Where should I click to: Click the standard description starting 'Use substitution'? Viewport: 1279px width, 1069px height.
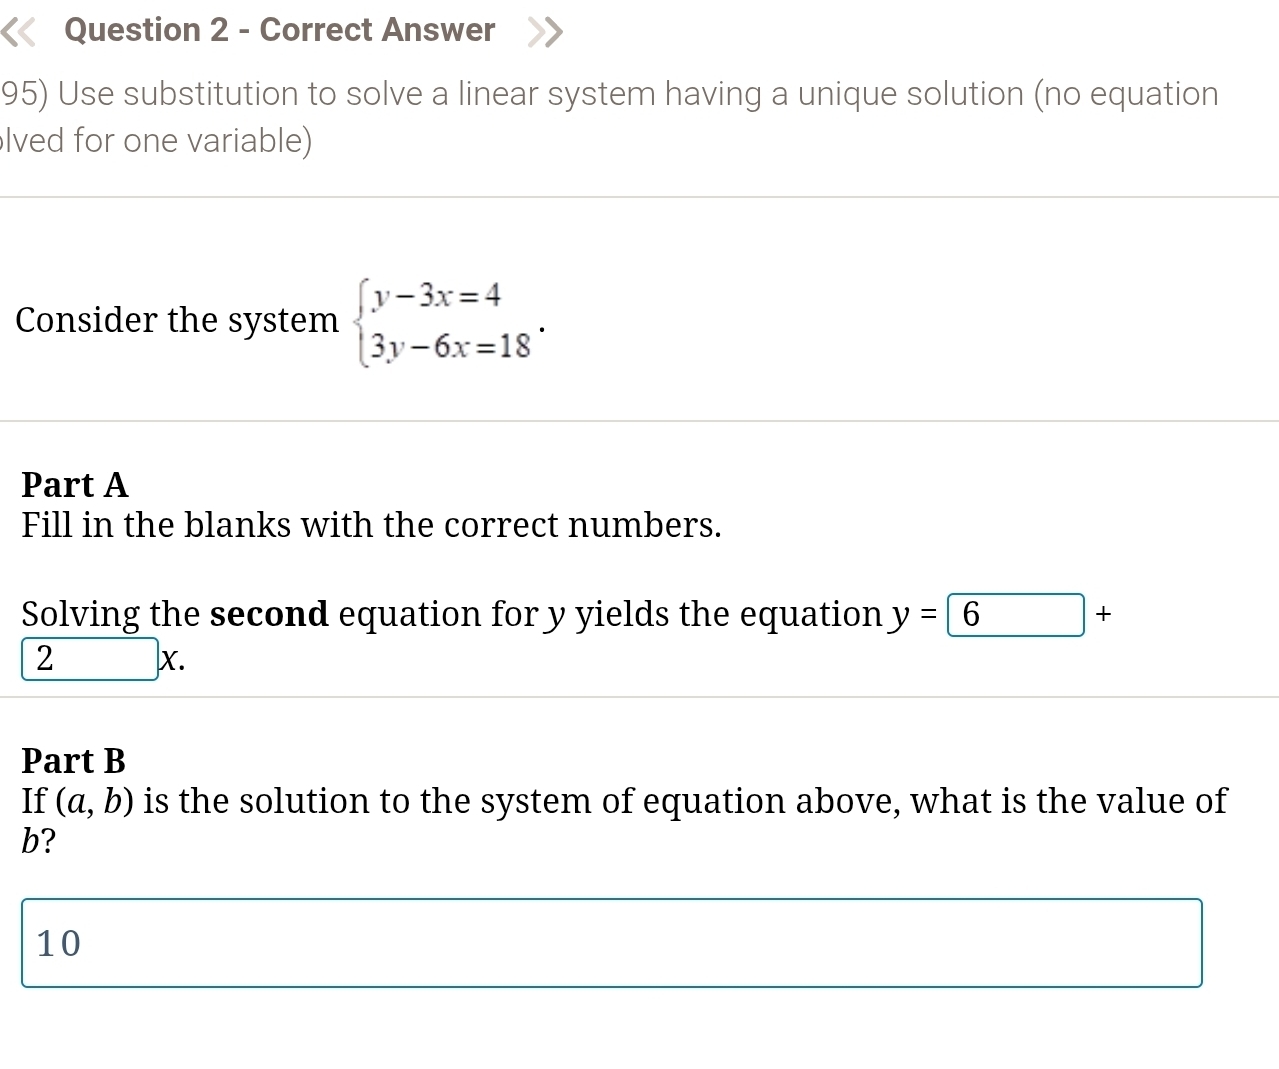click(x=638, y=94)
